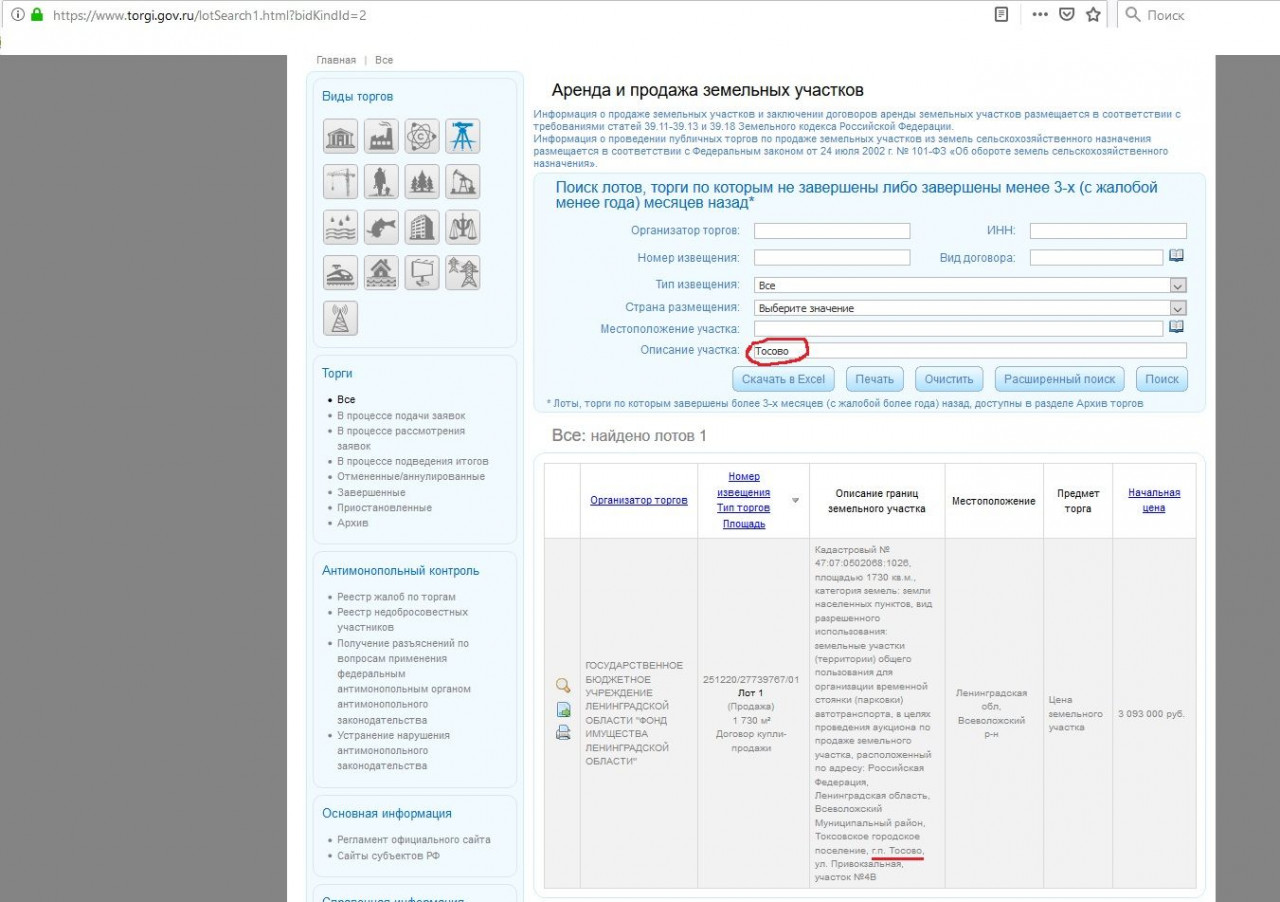Sort by Организатор торгов column link

(x=639, y=500)
